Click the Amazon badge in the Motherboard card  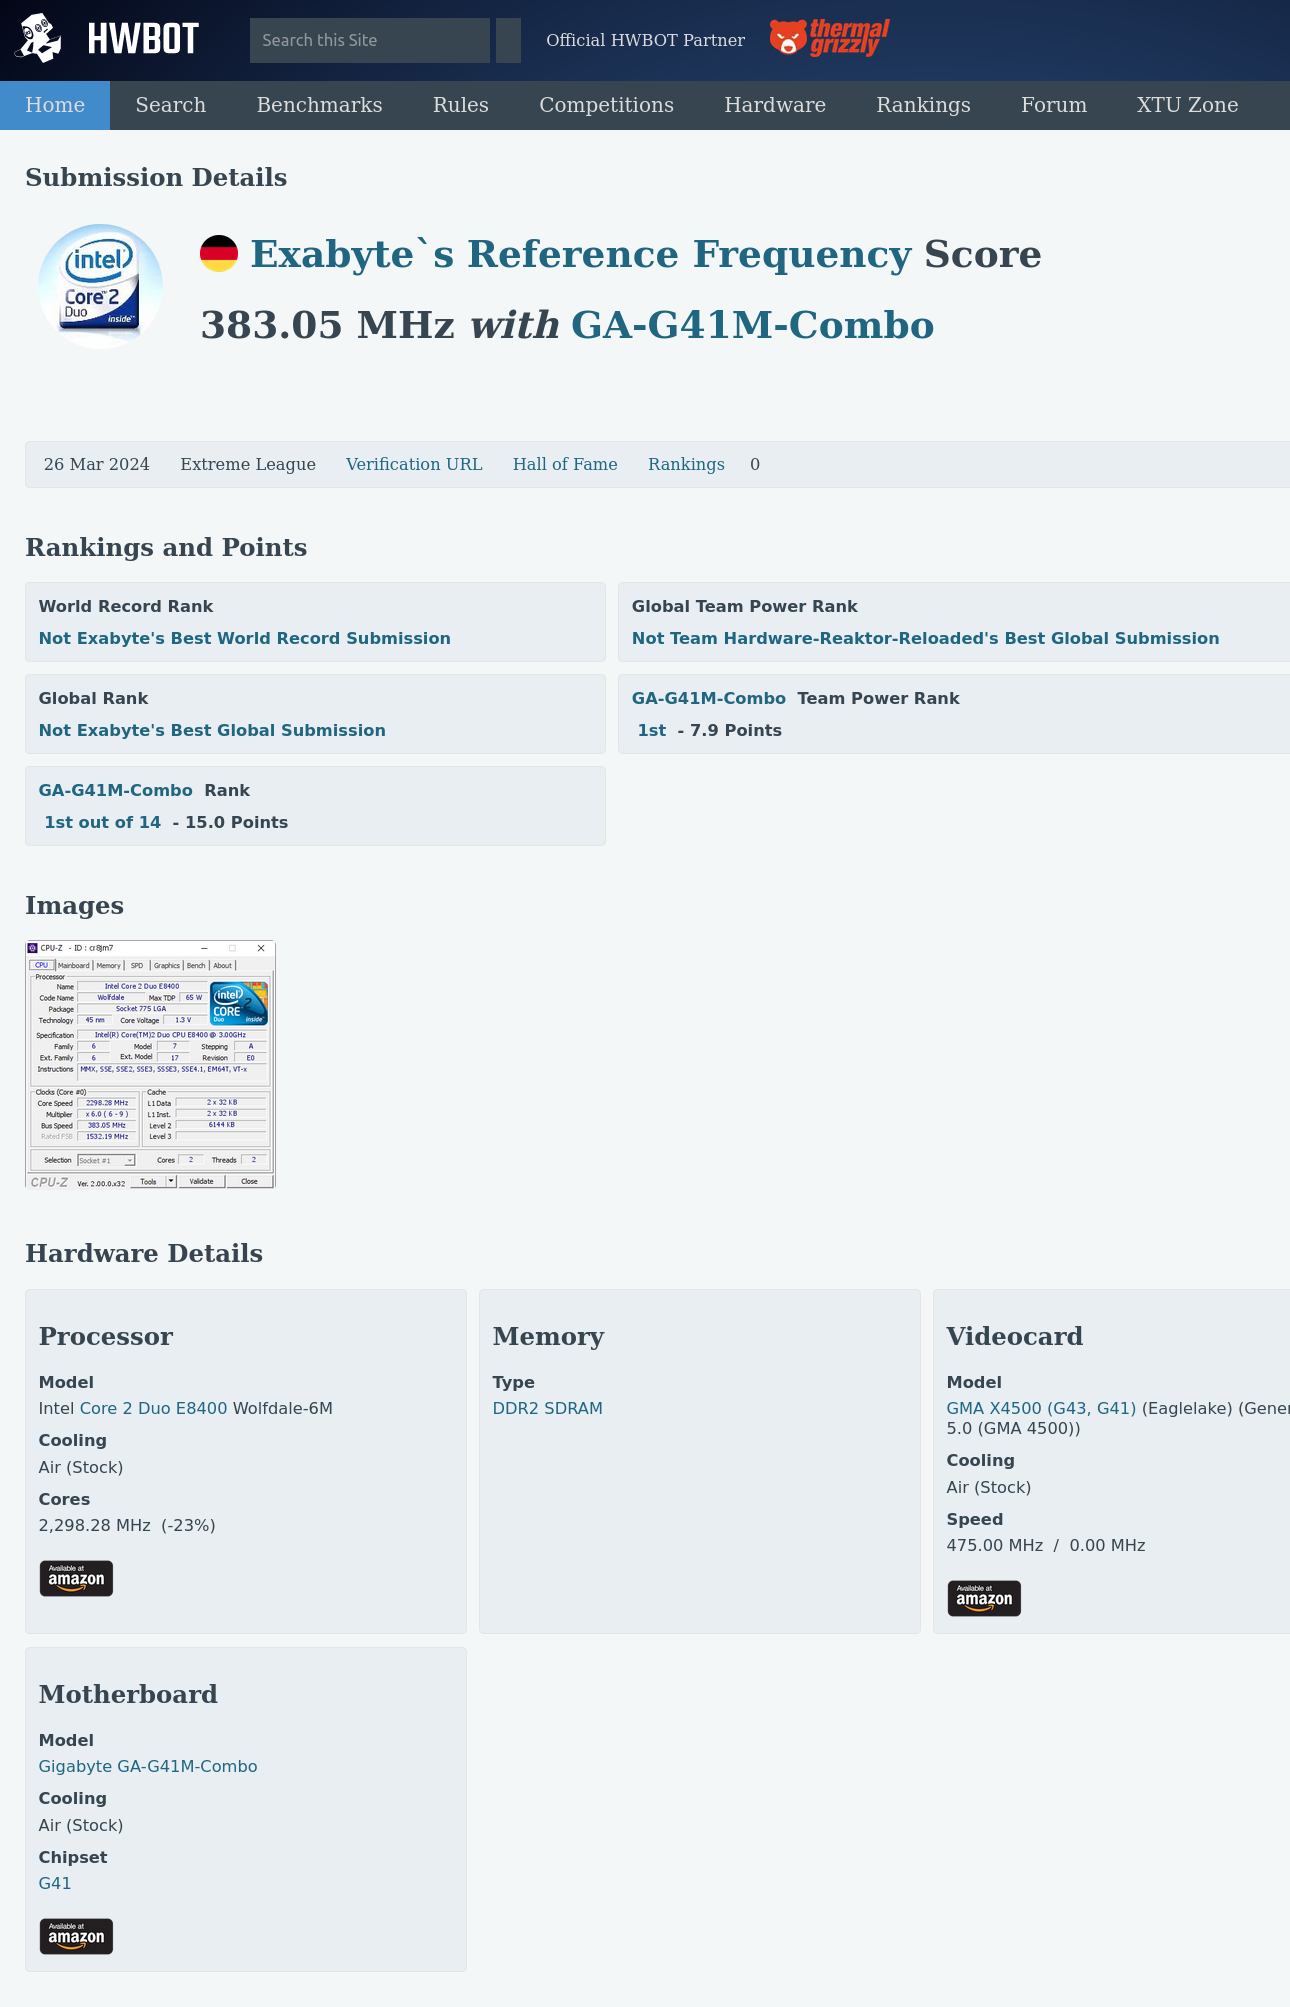coord(76,1936)
